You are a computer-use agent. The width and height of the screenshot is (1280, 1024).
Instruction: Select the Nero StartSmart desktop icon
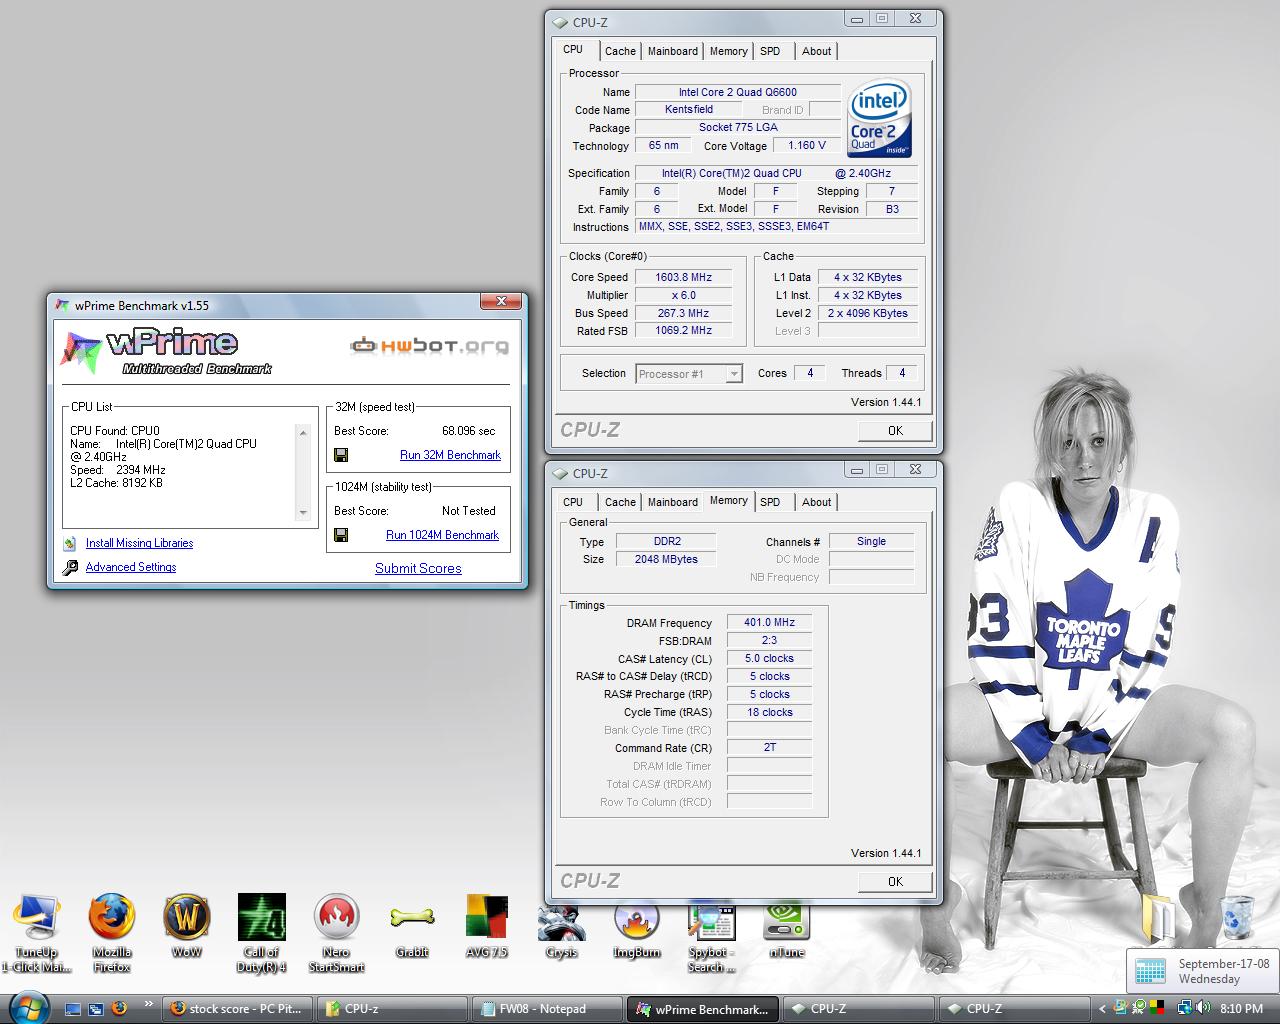click(x=337, y=933)
